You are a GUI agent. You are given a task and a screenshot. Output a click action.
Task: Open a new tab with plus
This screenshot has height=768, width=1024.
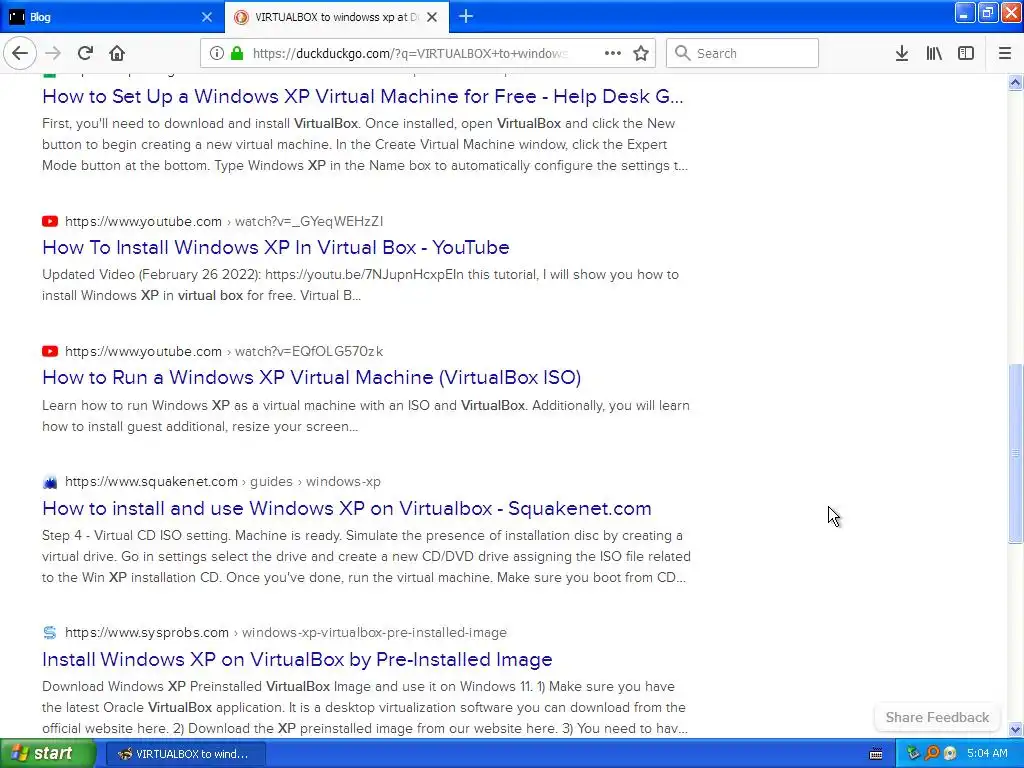[466, 16]
